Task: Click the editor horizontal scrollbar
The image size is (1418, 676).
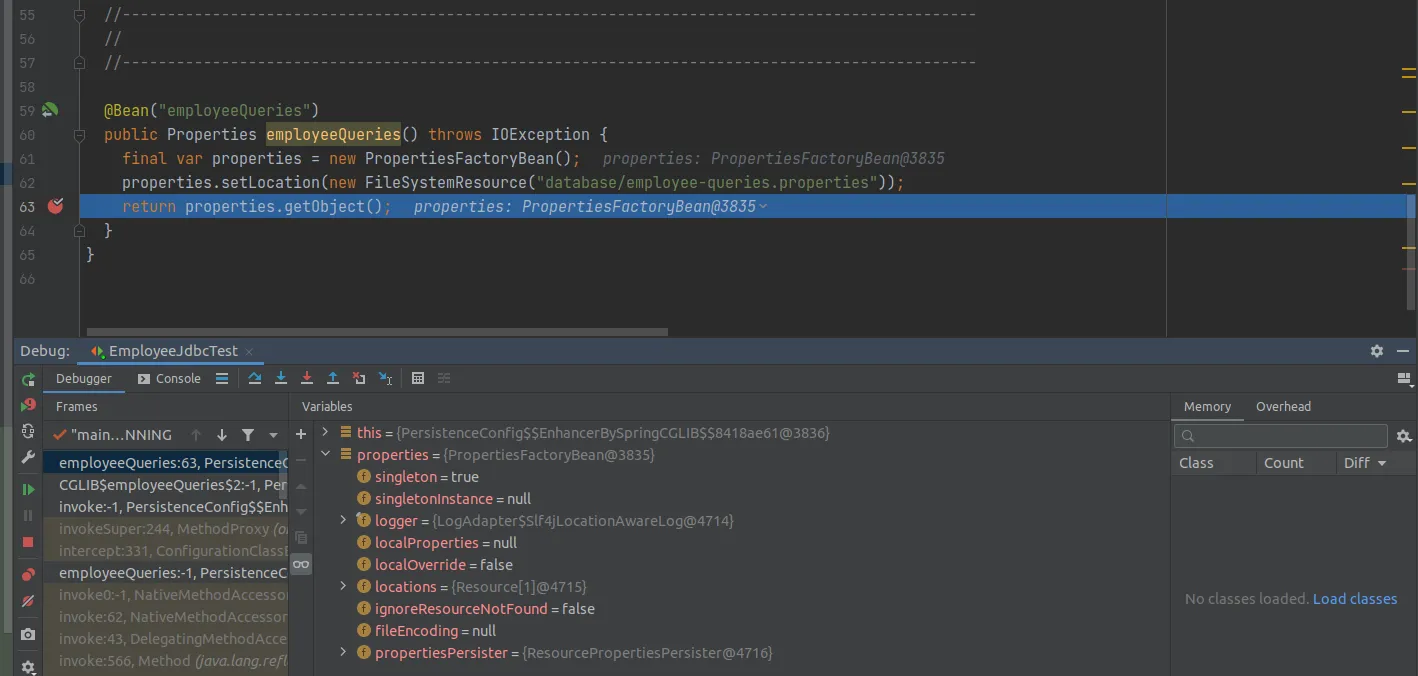Action: click(377, 332)
